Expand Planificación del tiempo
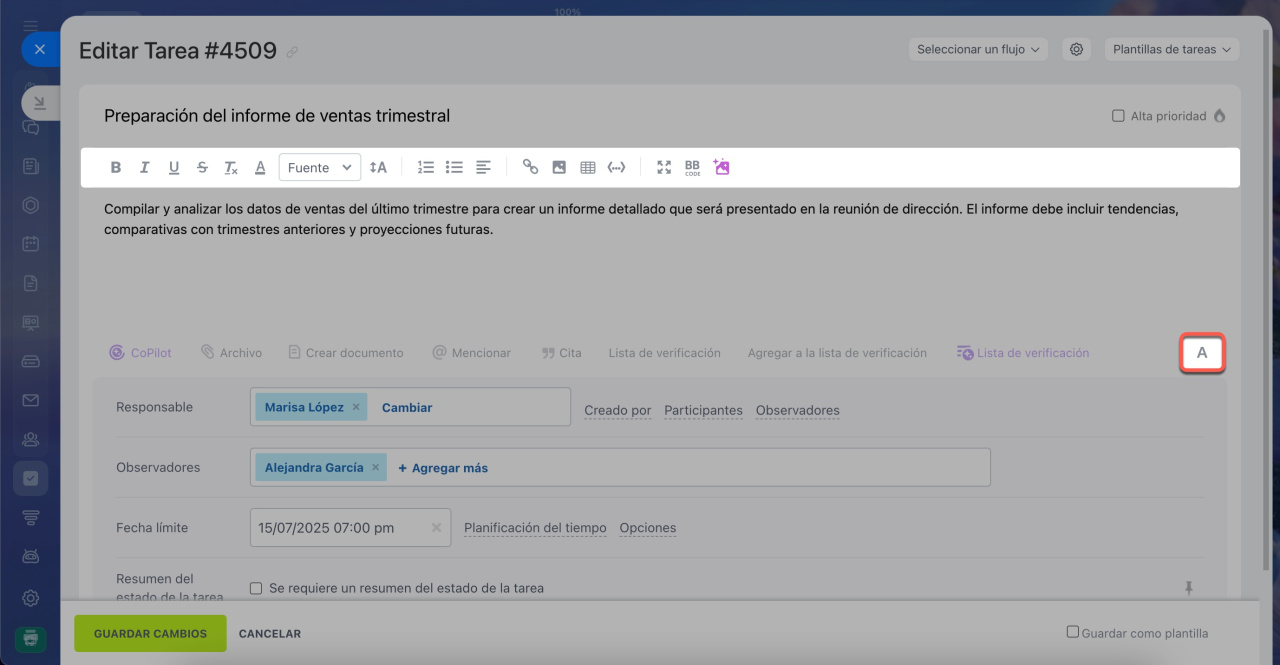Image resolution: width=1280 pixels, height=665 pixels. click(535, 528)
